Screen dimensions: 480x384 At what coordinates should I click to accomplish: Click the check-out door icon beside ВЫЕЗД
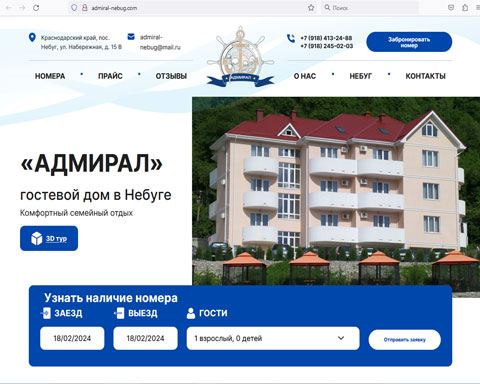coord(119,313)
